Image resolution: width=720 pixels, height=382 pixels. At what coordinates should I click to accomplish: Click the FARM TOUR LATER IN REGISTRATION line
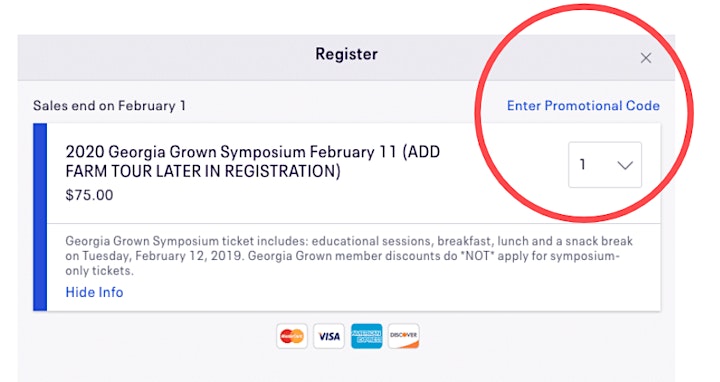[203, 171]
